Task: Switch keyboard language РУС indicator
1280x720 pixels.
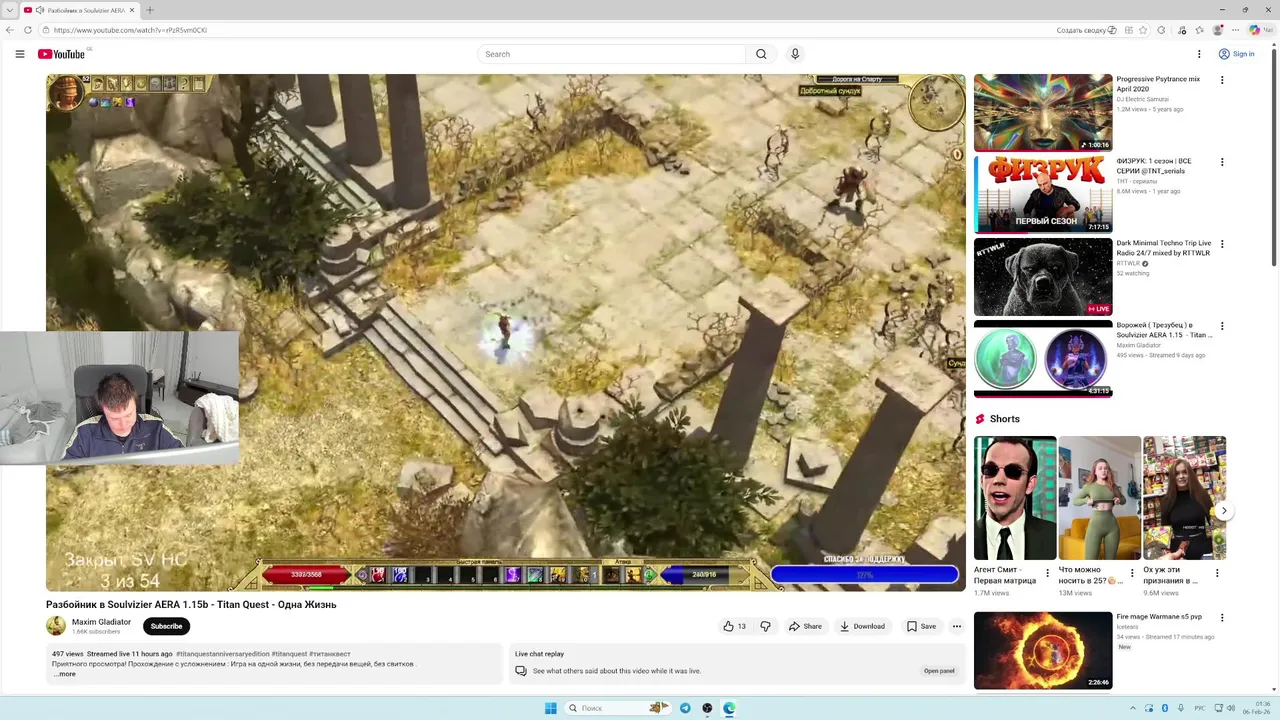Action: [1201, 708]
